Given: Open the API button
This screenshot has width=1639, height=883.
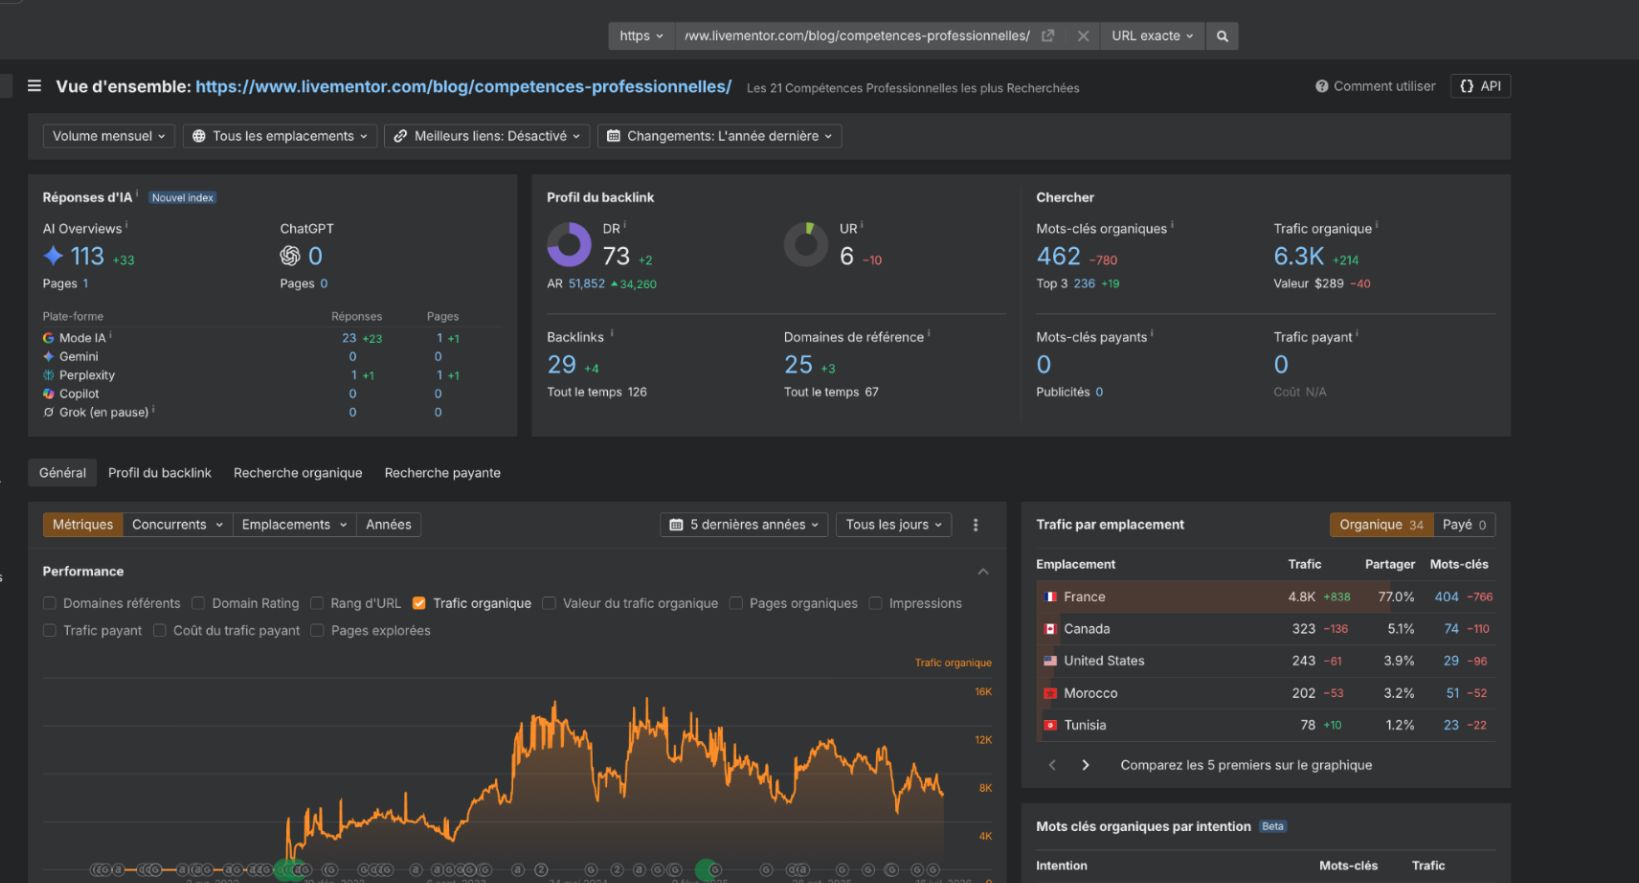Looking at the screenshot, I should click(x=1480, y=86).
